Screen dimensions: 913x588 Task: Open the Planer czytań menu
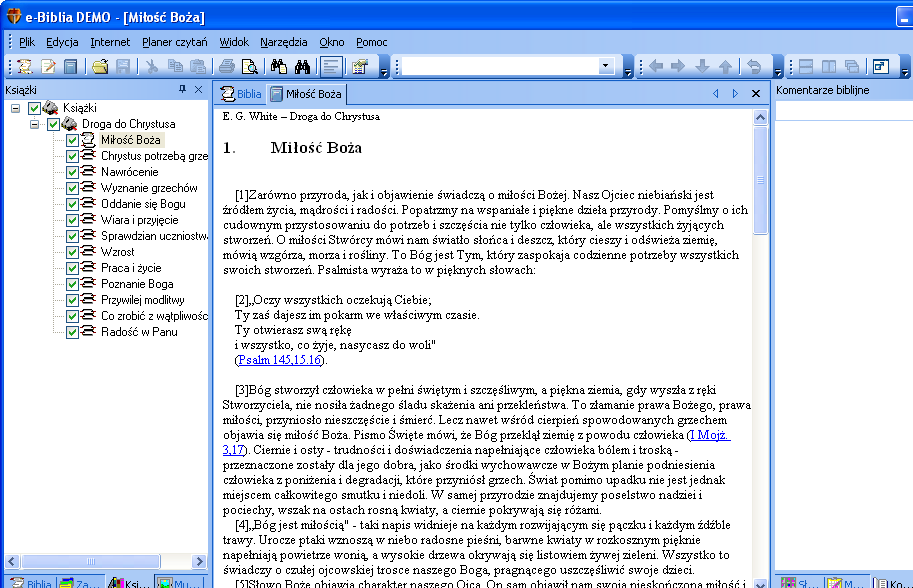175,42
